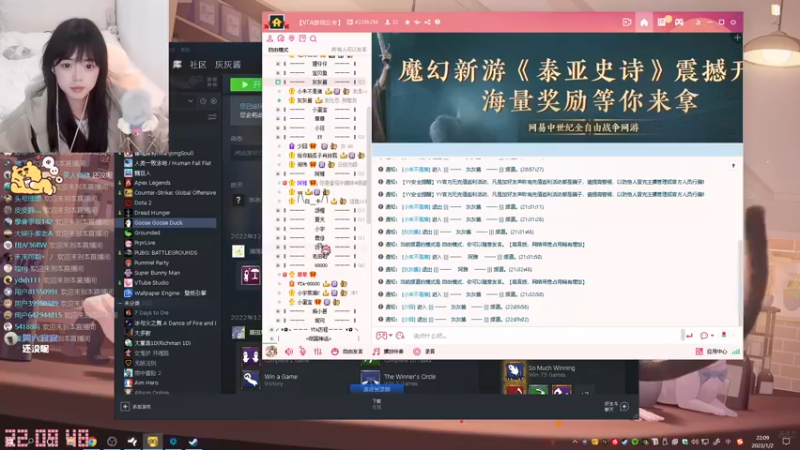Click the share icon in YY header

[428, 22]
